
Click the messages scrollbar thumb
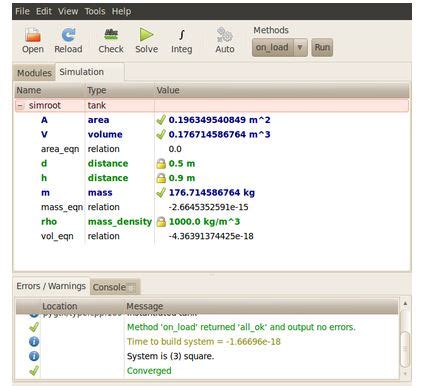(405, 349)
